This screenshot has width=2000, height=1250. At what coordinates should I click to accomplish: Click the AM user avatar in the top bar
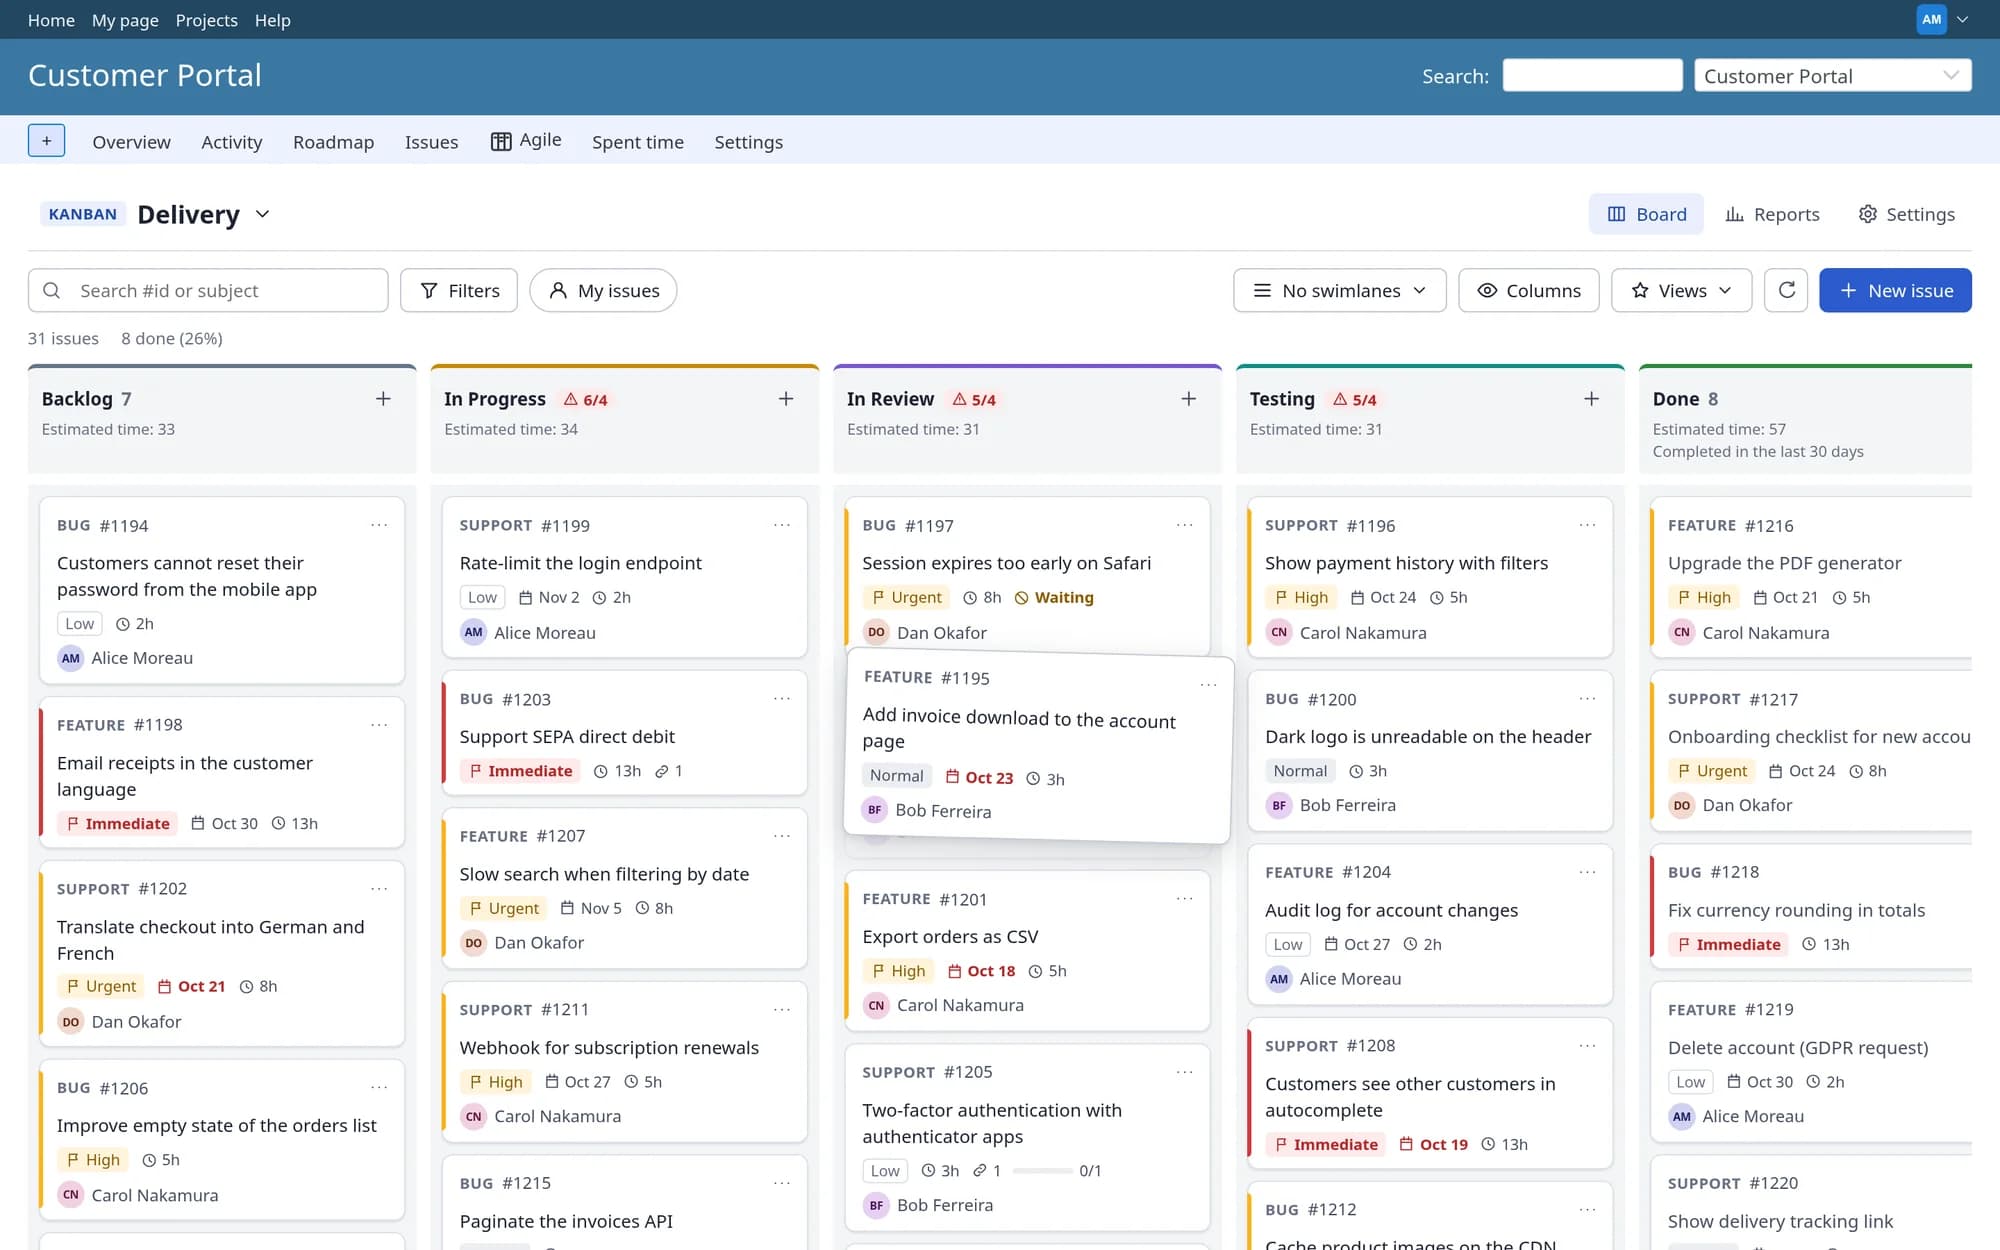[1931, 19]
